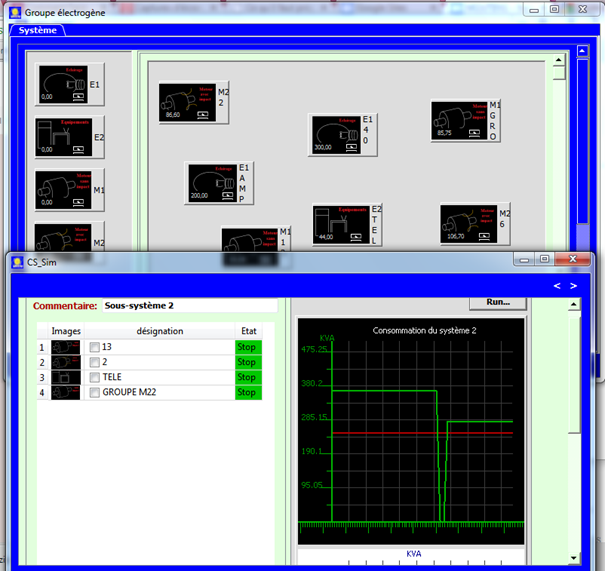Image resolution: width=605 pixels, height=571 pixels.
Task: Open small screen button on E1 palette item
Action: pyautogui.click(x=78, y=97)
